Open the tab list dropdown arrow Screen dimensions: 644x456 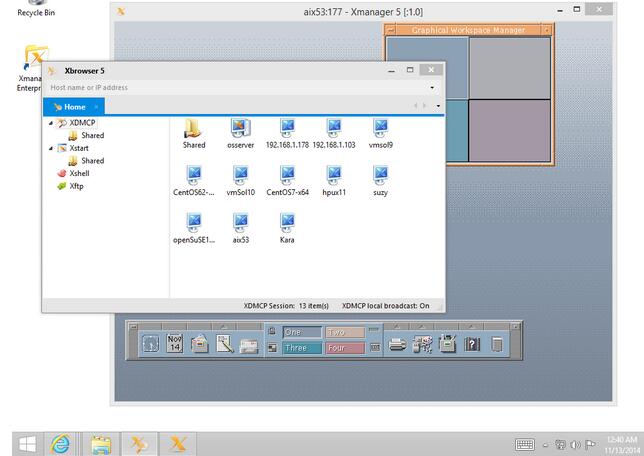tap(438, 106)
